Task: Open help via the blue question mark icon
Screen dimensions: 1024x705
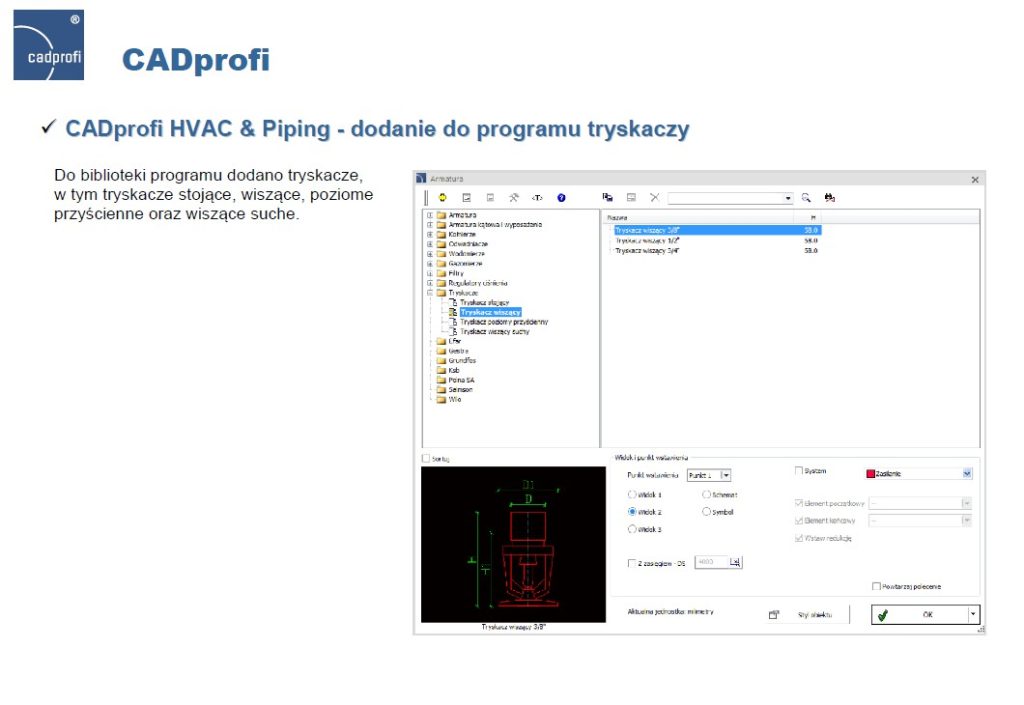Action: click(561, 197)
